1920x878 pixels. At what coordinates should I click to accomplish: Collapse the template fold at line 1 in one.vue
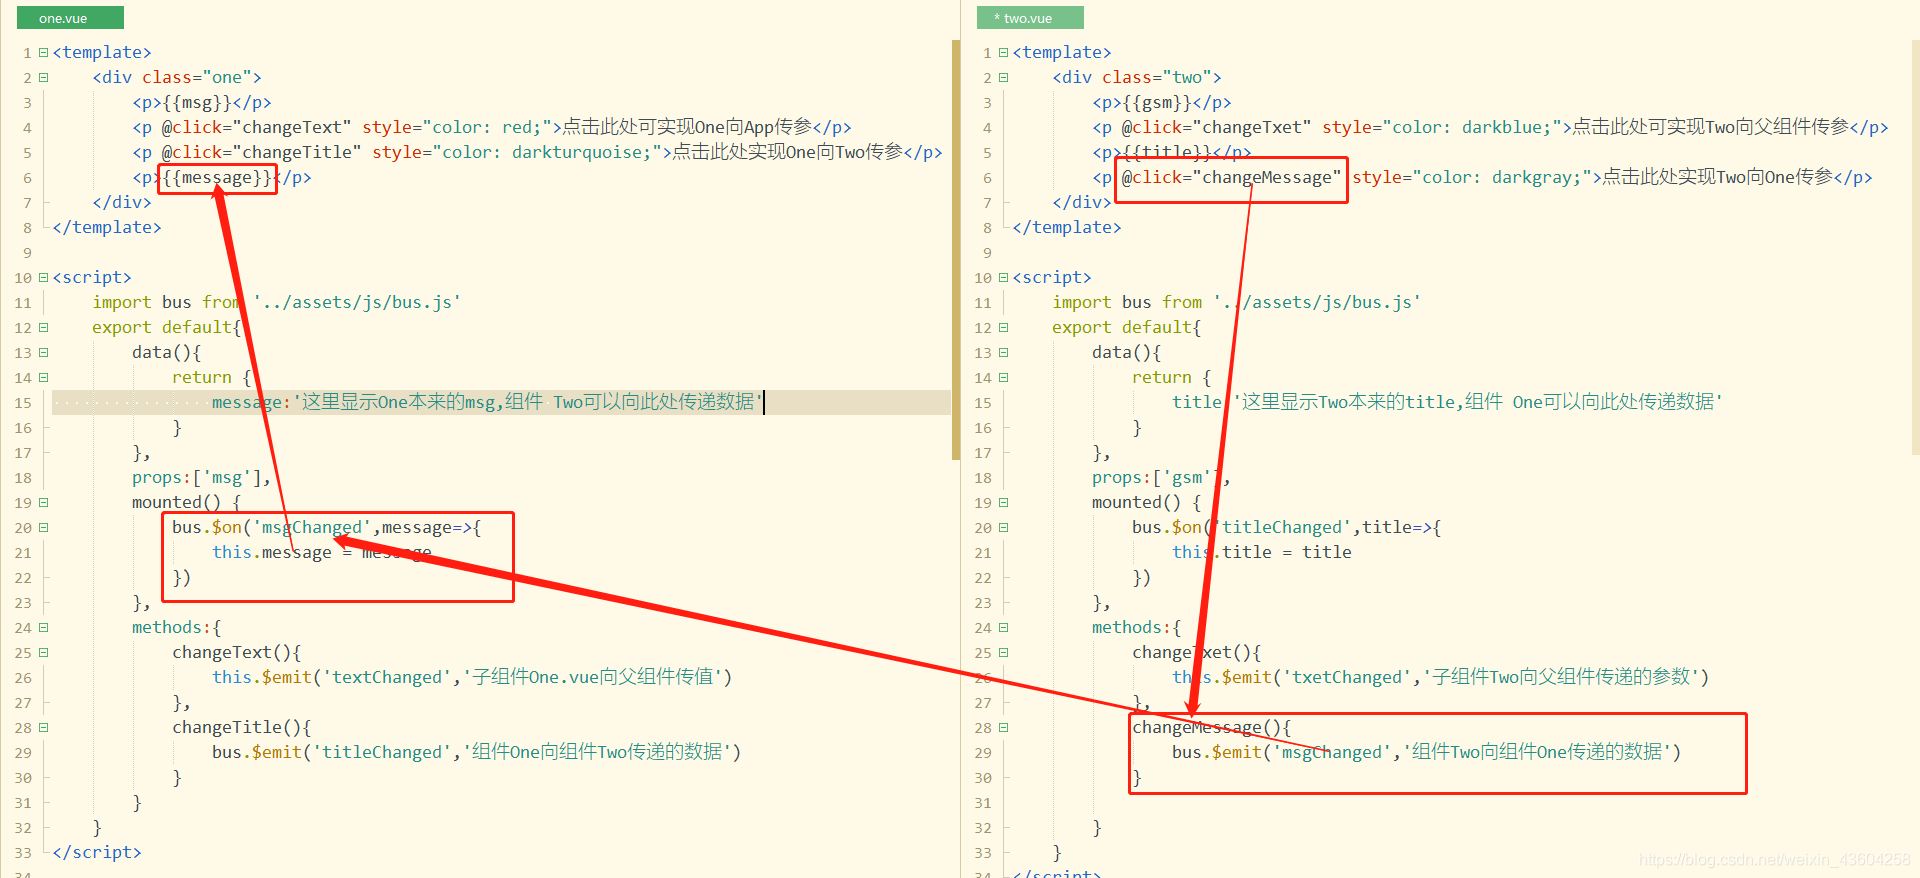[43, 52]
